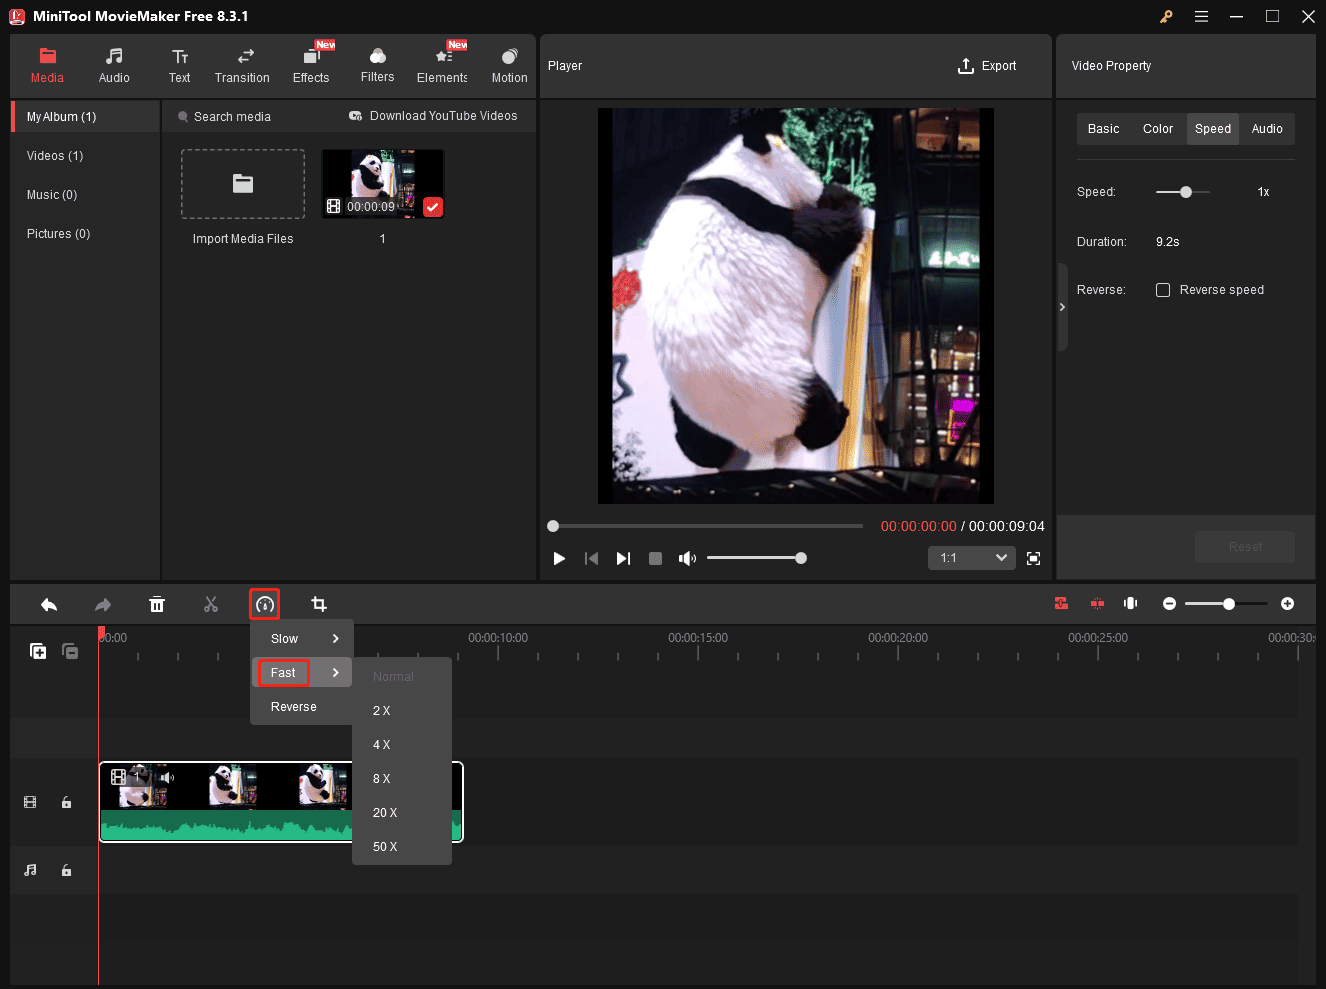Click the Split scissors icon

pos(211,604)
